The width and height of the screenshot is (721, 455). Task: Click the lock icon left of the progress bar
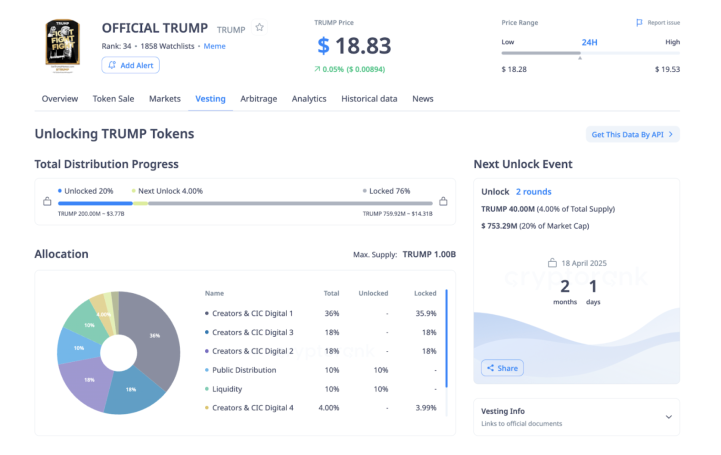point(47,201)
